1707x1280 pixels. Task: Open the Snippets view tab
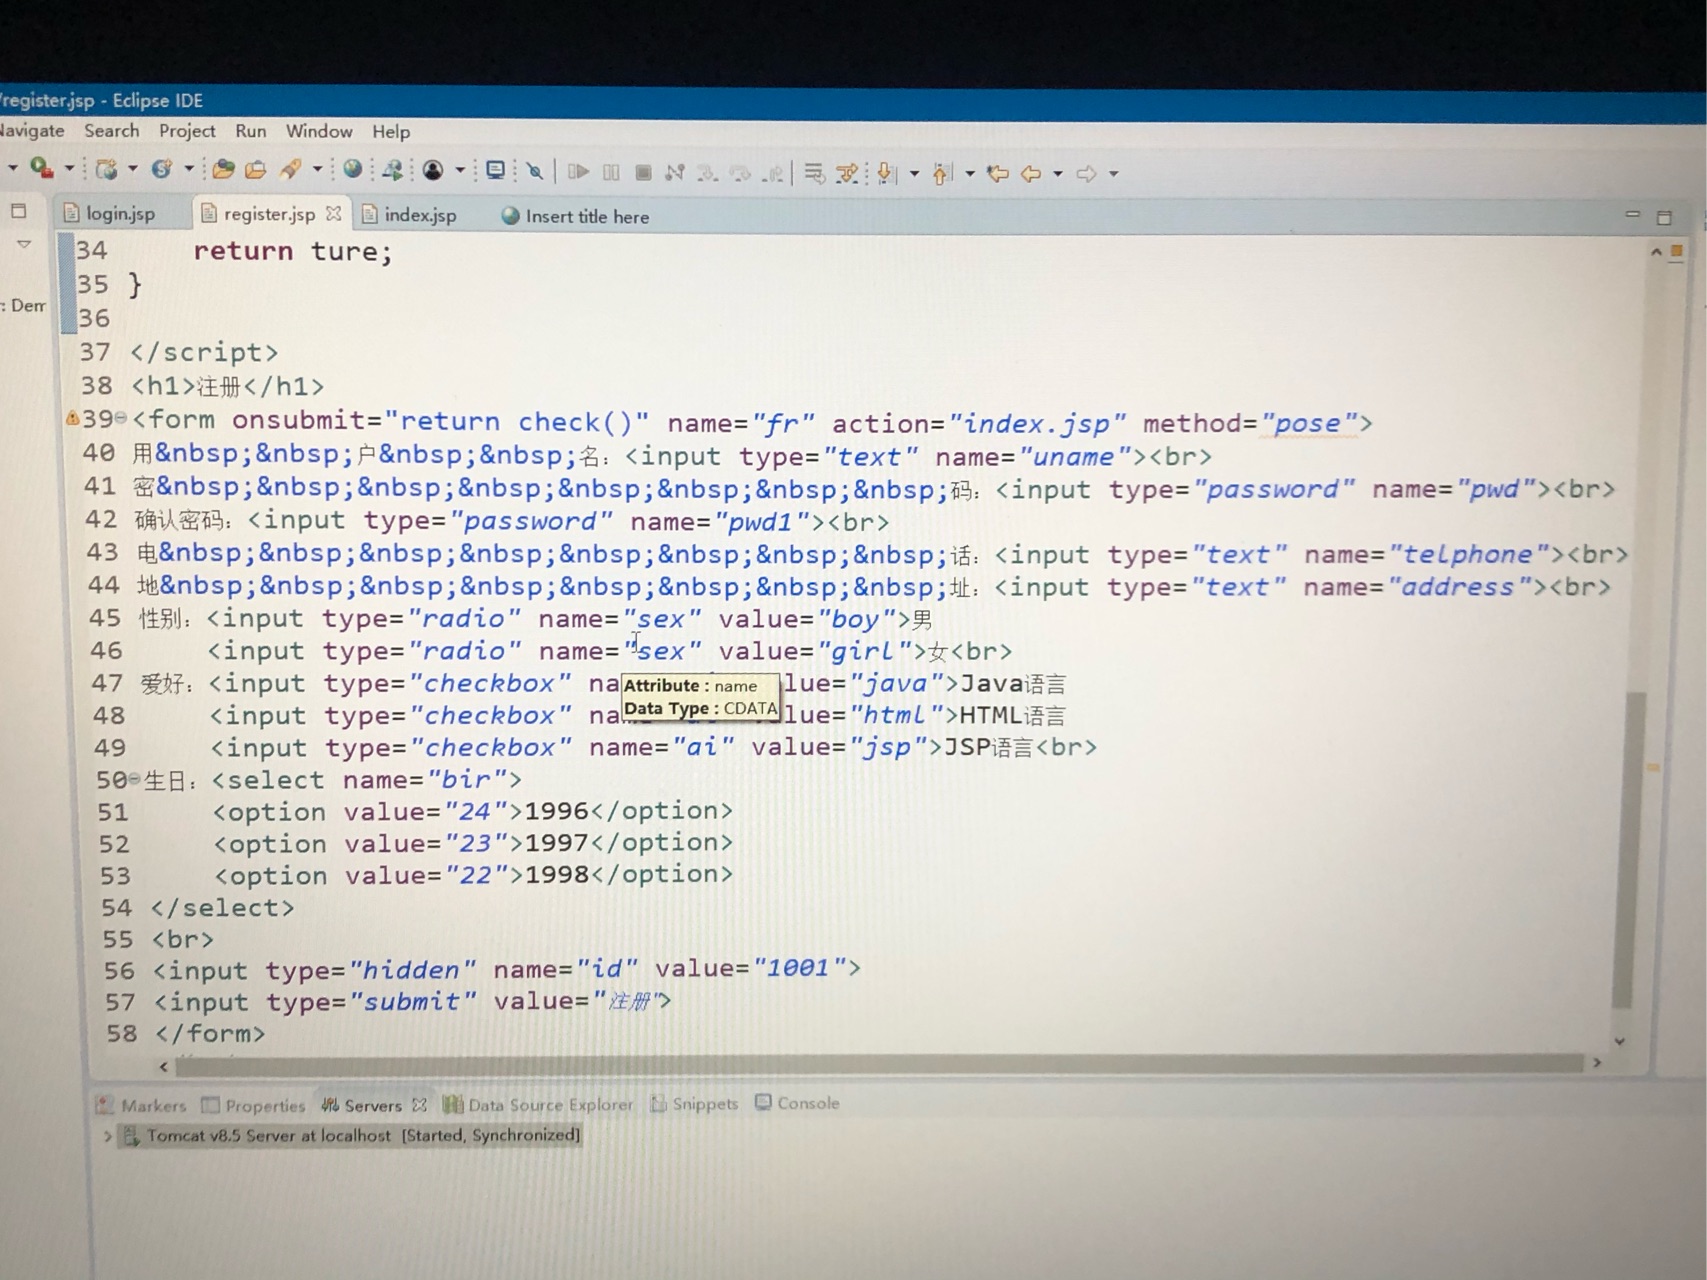694,1103
